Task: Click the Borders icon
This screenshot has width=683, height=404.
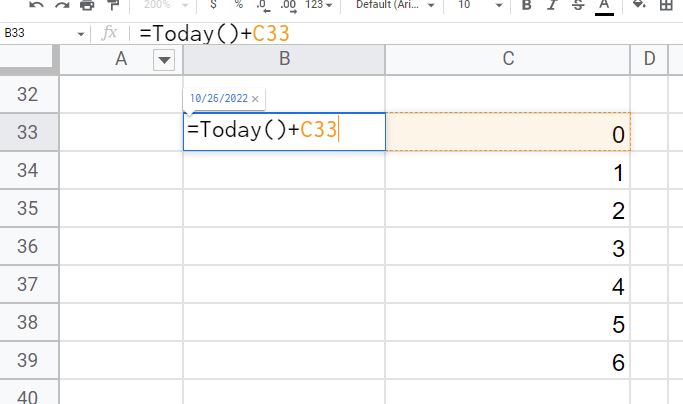Action: coord(666,5)
